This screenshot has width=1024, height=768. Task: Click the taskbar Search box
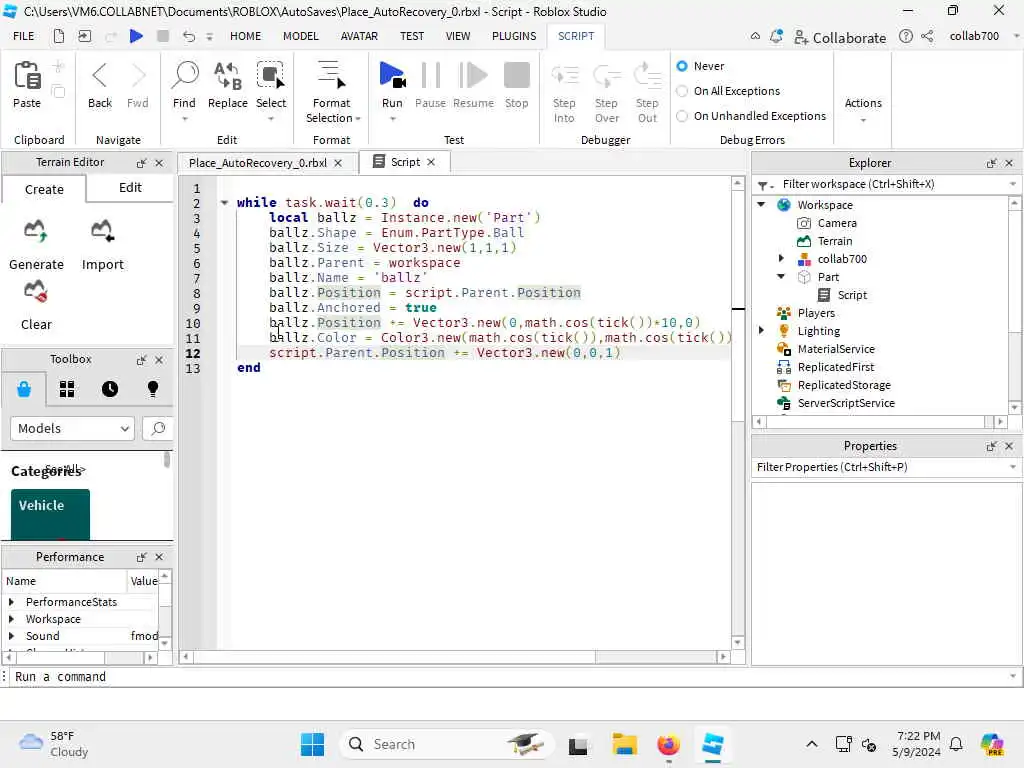pyautogui.click(x=446, y=744)
